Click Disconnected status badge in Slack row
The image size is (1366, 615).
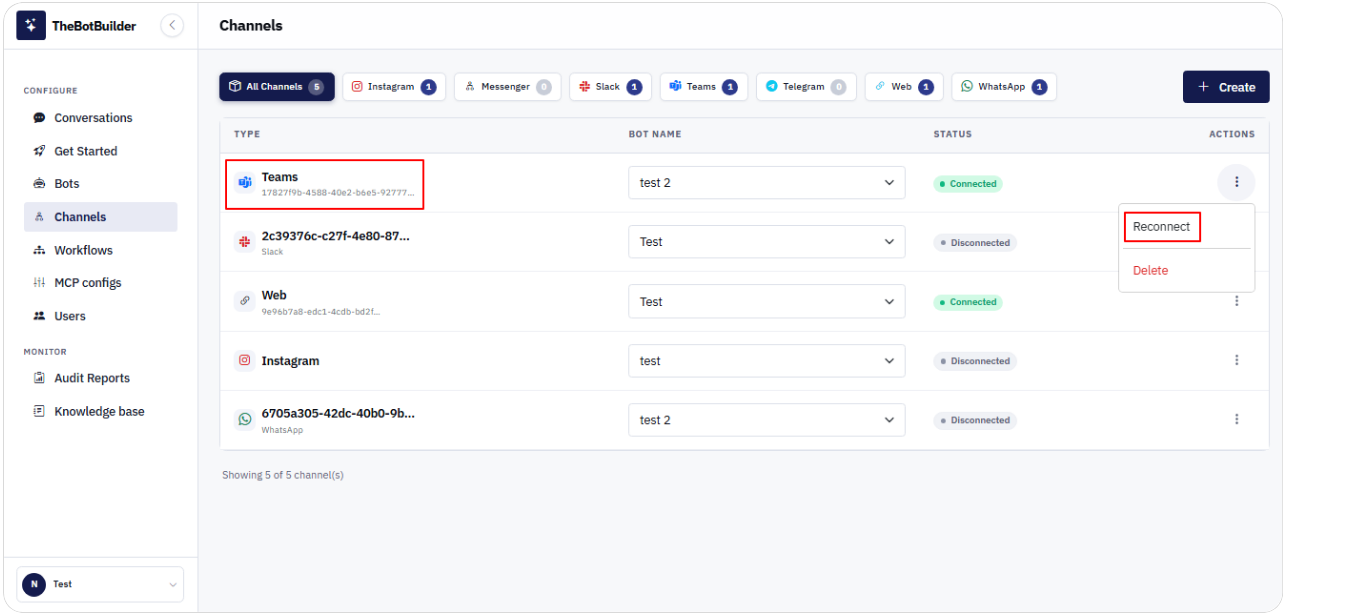[975, 243]
